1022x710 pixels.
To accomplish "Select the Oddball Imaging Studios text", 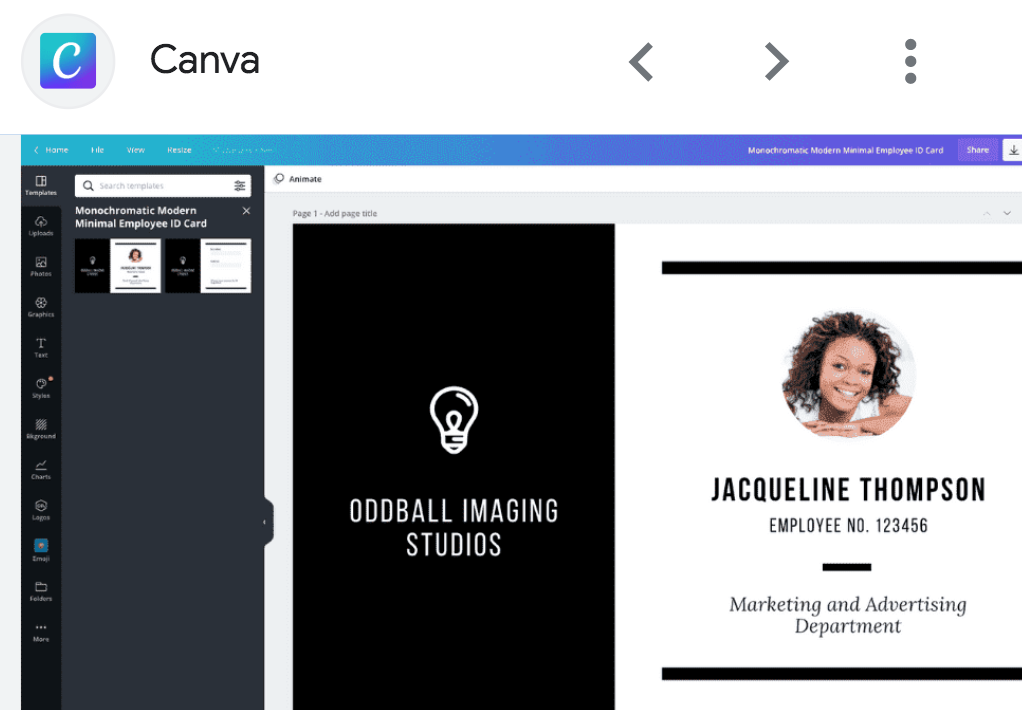I will [454, 527].
